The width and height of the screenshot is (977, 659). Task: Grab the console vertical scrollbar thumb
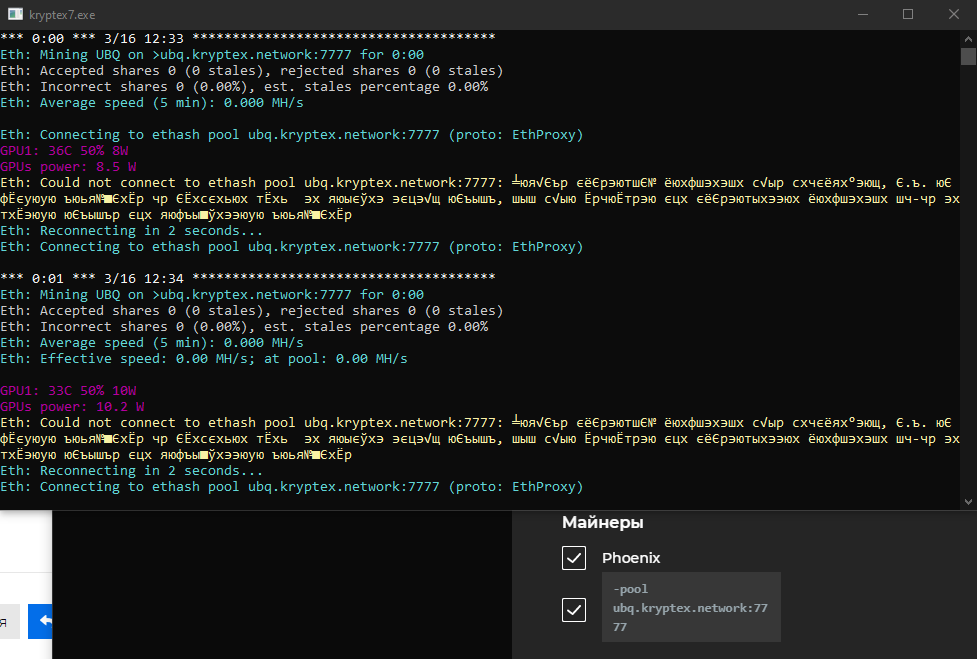(968, 56)
